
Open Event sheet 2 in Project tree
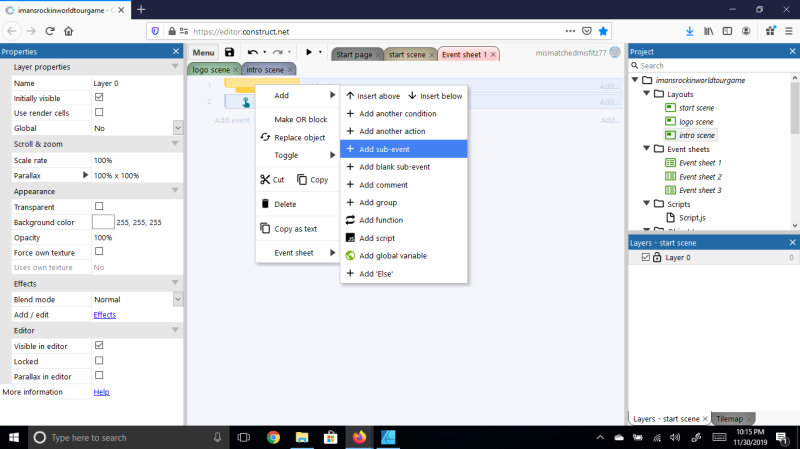tap(700, 177)
